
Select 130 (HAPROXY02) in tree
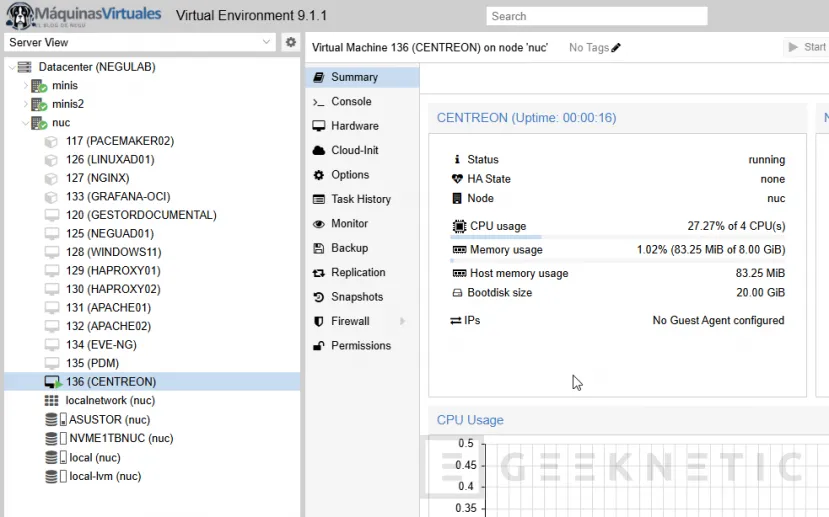[152, 289]
